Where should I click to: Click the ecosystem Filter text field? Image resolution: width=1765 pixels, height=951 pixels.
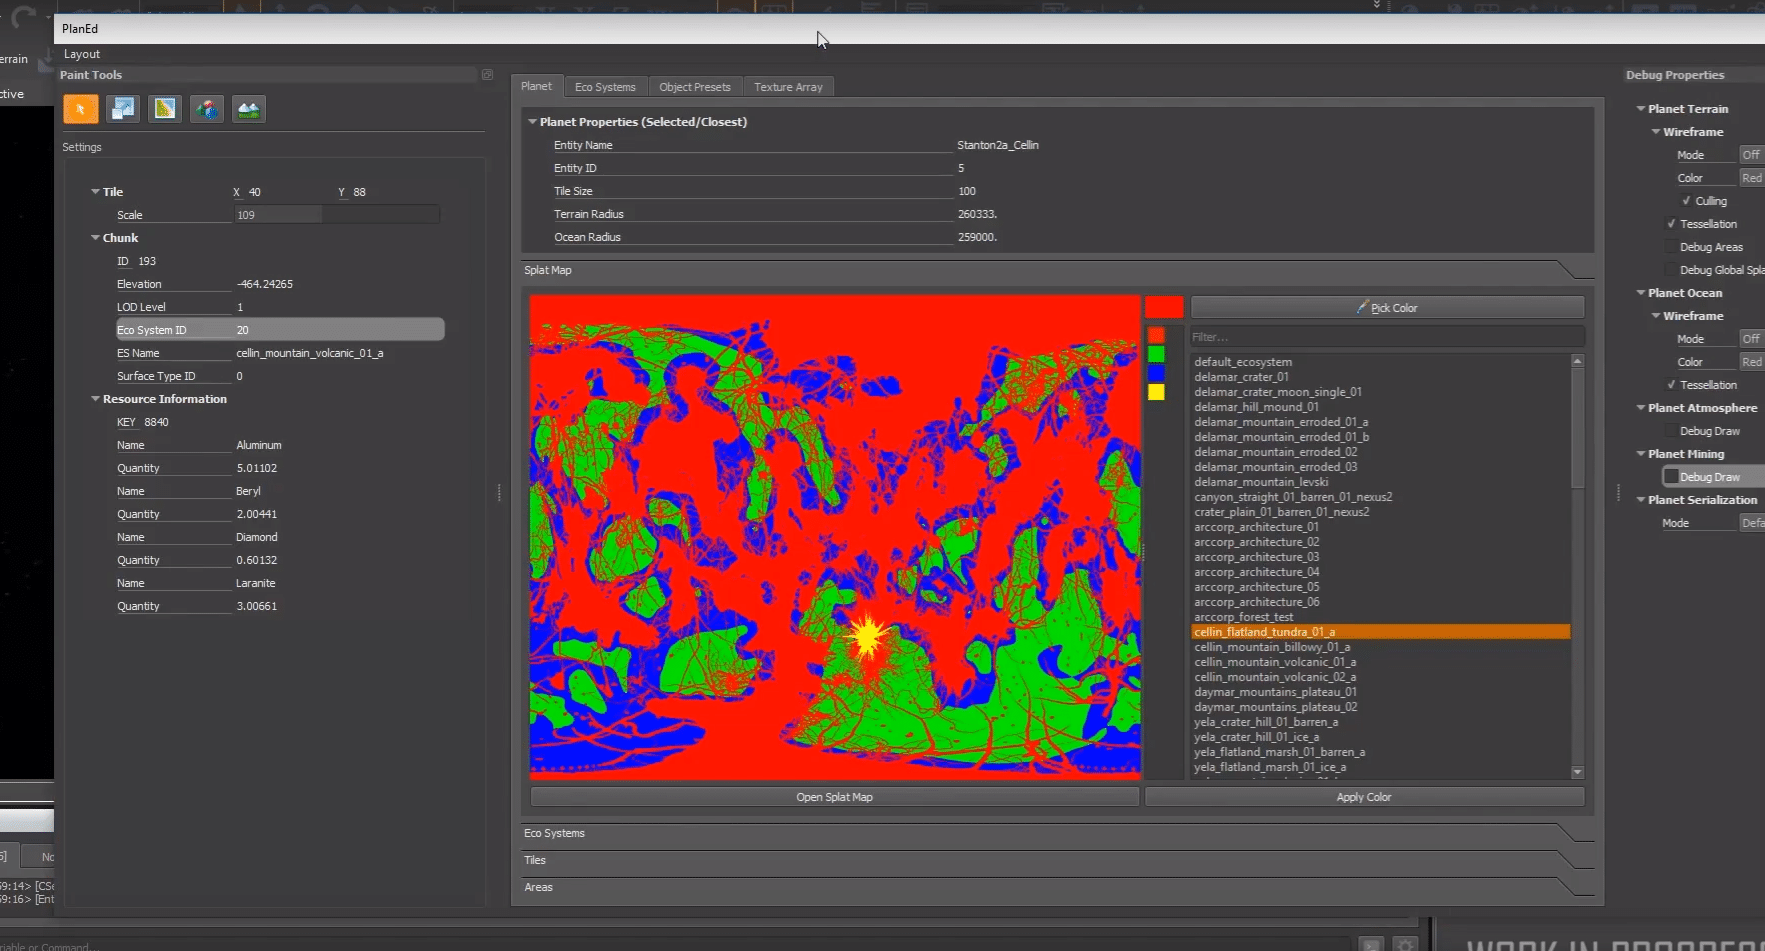pyautogui.click(x=1386, y=337)
